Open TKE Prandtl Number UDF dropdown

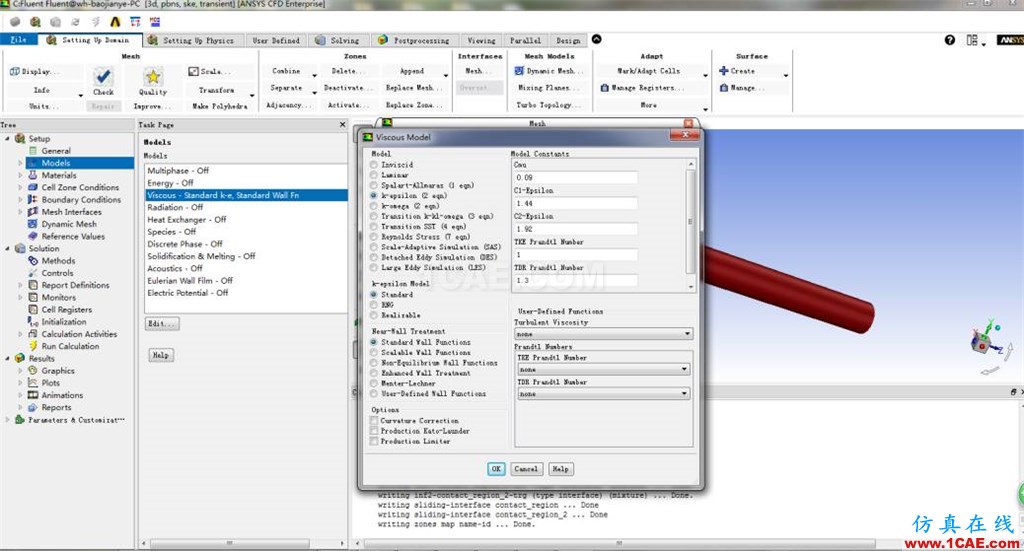pyautogui.click(x=603, y=370)
